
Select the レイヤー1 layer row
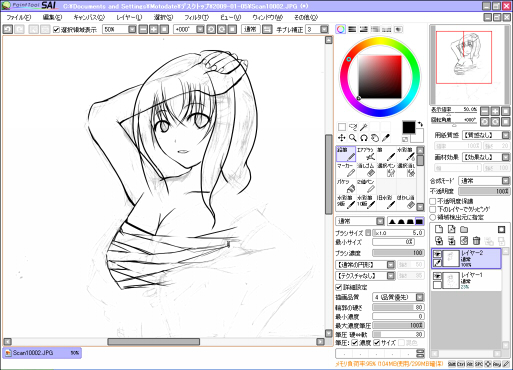[x=466, y=280]
